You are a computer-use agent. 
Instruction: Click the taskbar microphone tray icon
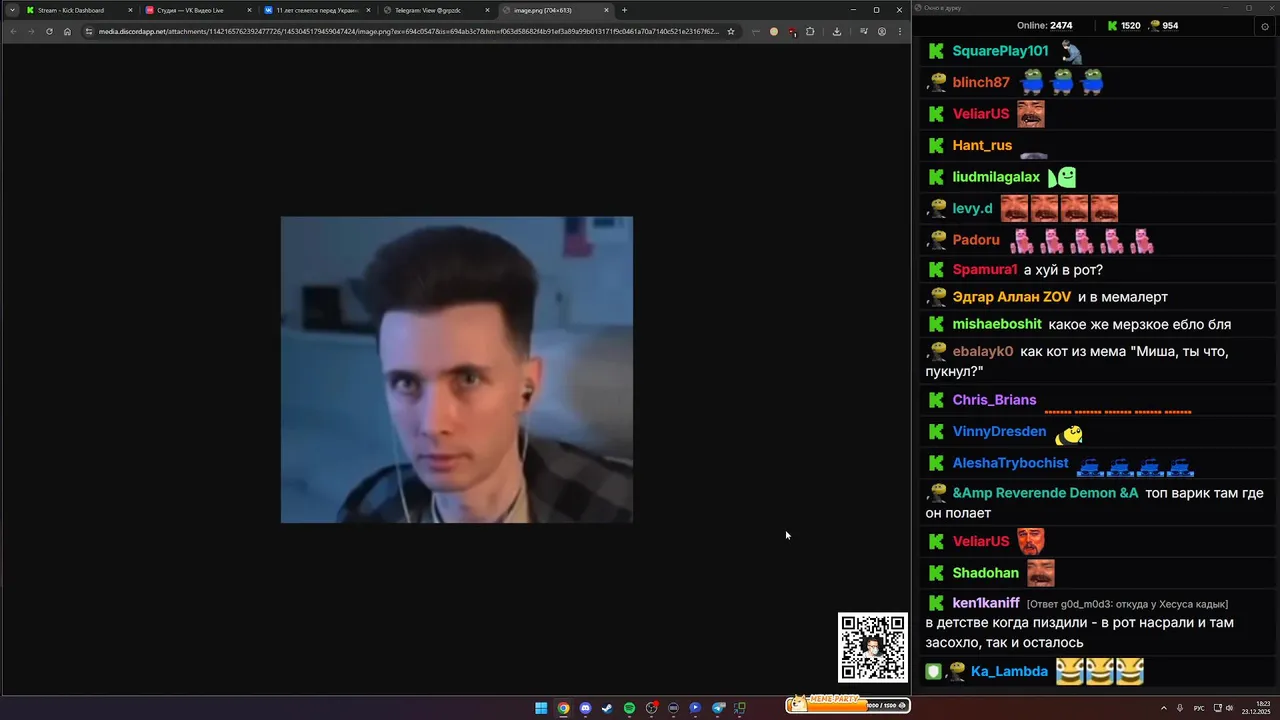pos(1180,708)
